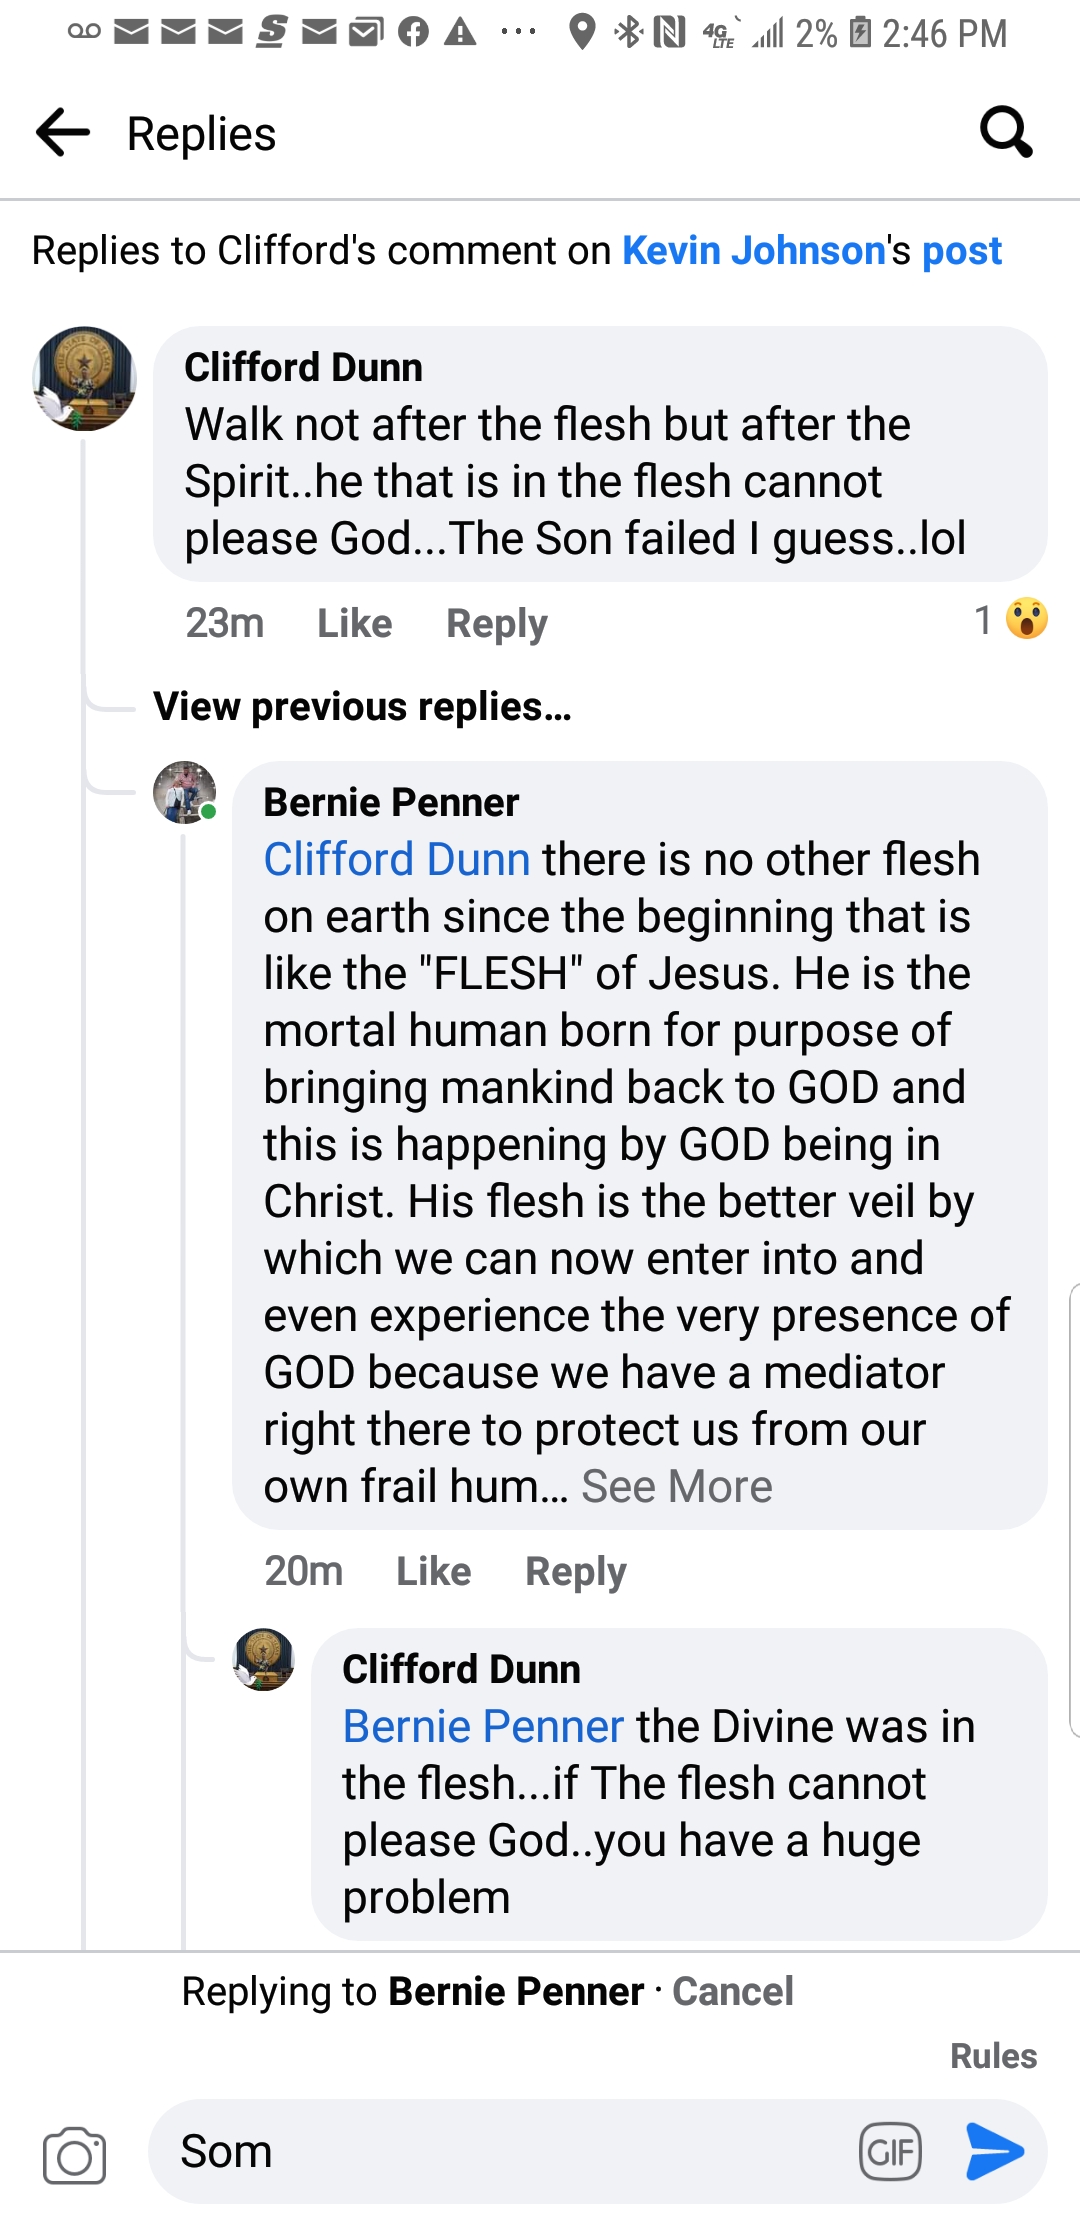Image resolution: width=1080 pixels, height=2220 pixels.
Task: Open Bernie Penner's profile picture
Action: [185, 793]
